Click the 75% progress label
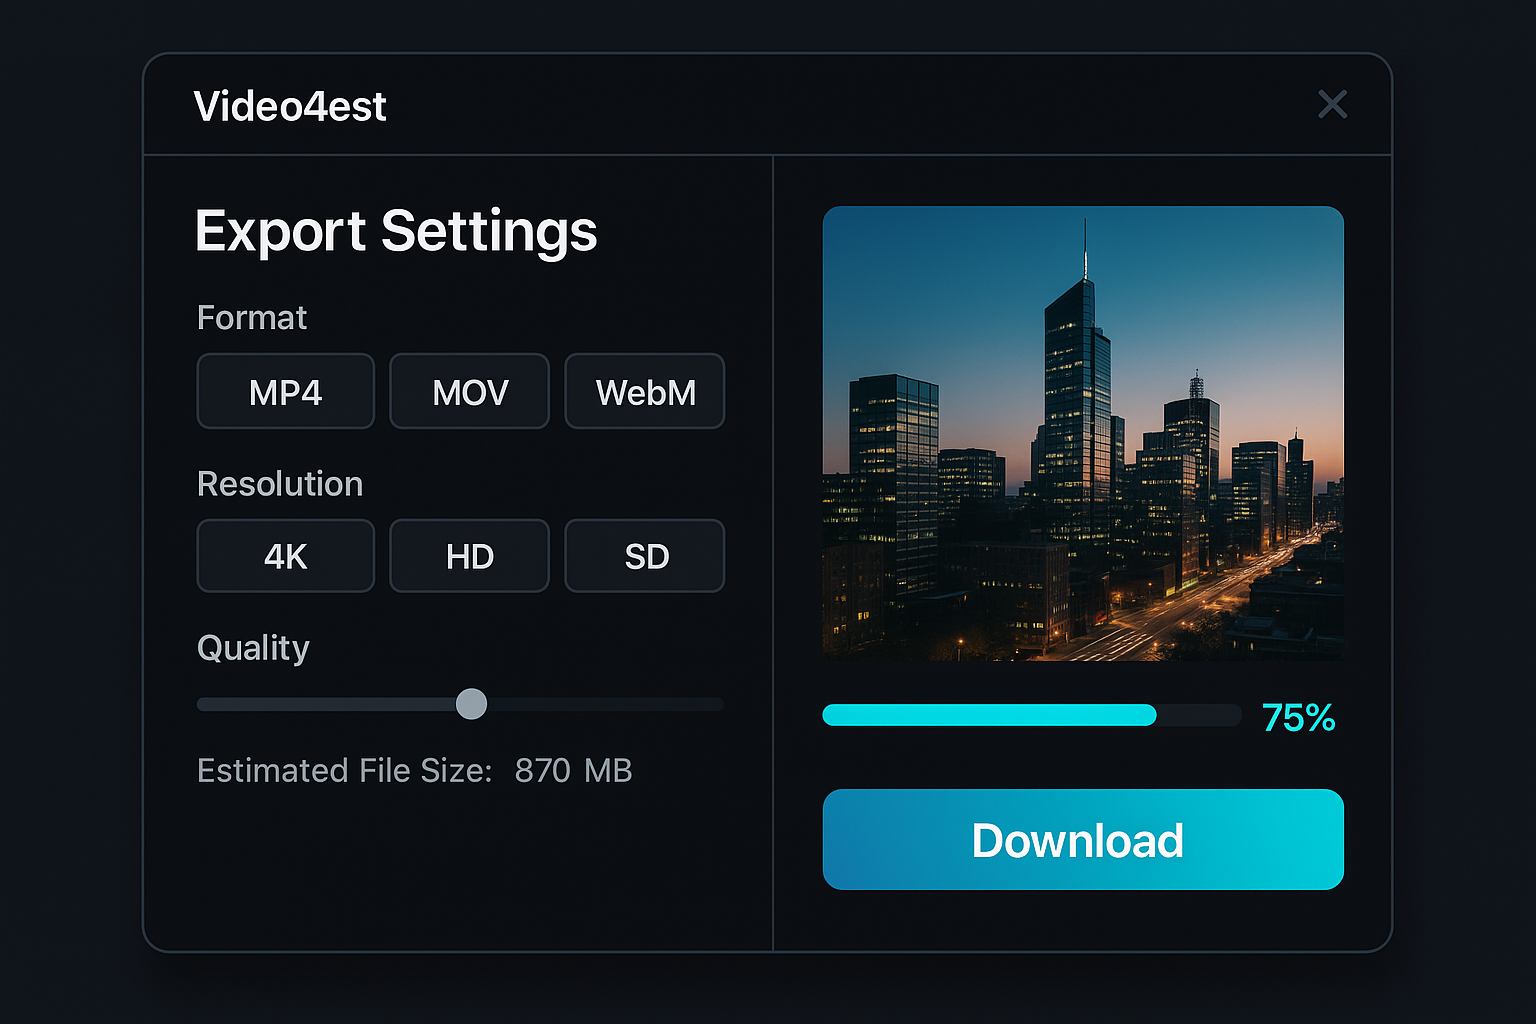The image size is (1536, 1024). pyautogui.click(x=1297, y=716)
